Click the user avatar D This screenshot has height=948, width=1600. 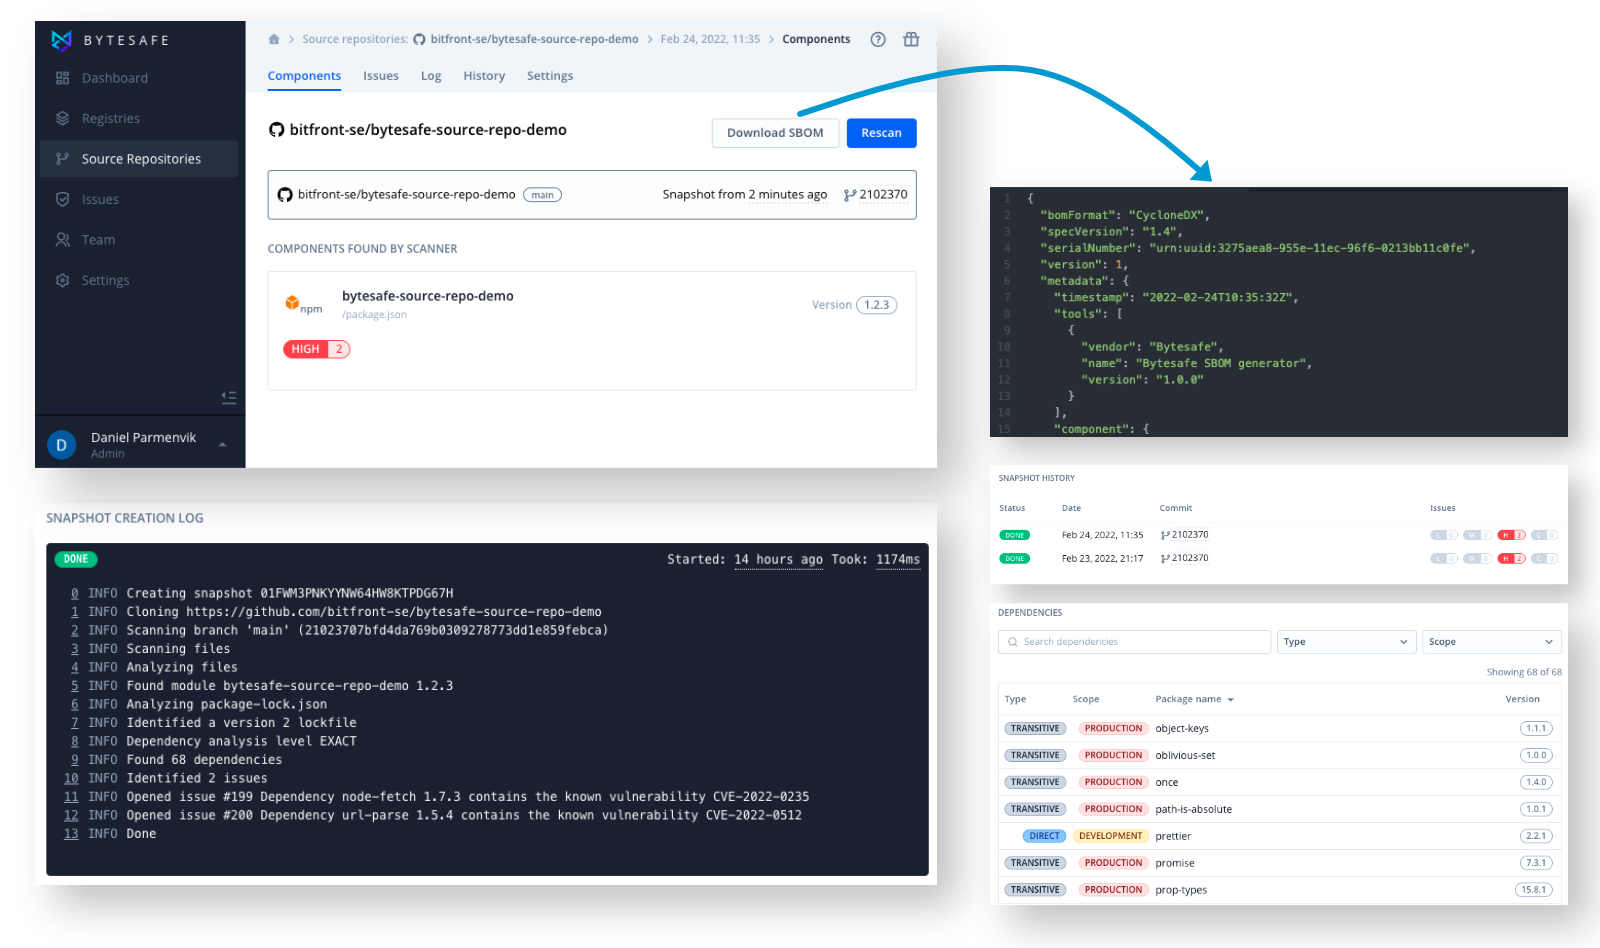click(x=62, y=445)
